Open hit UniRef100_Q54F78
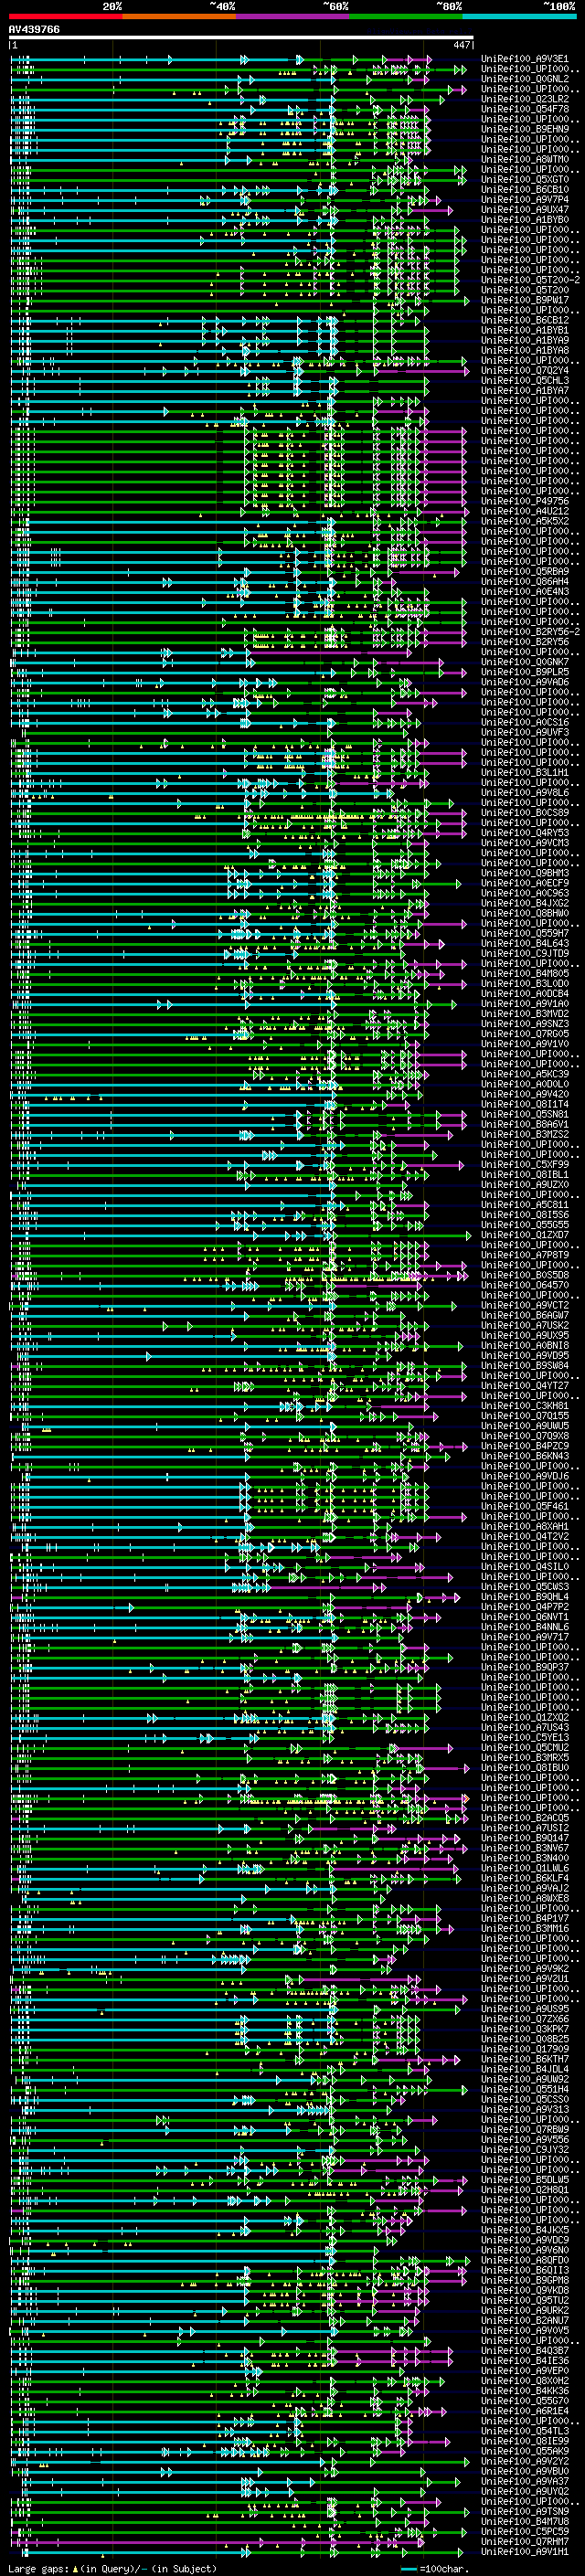The image size is (585, 2576). 525,109
